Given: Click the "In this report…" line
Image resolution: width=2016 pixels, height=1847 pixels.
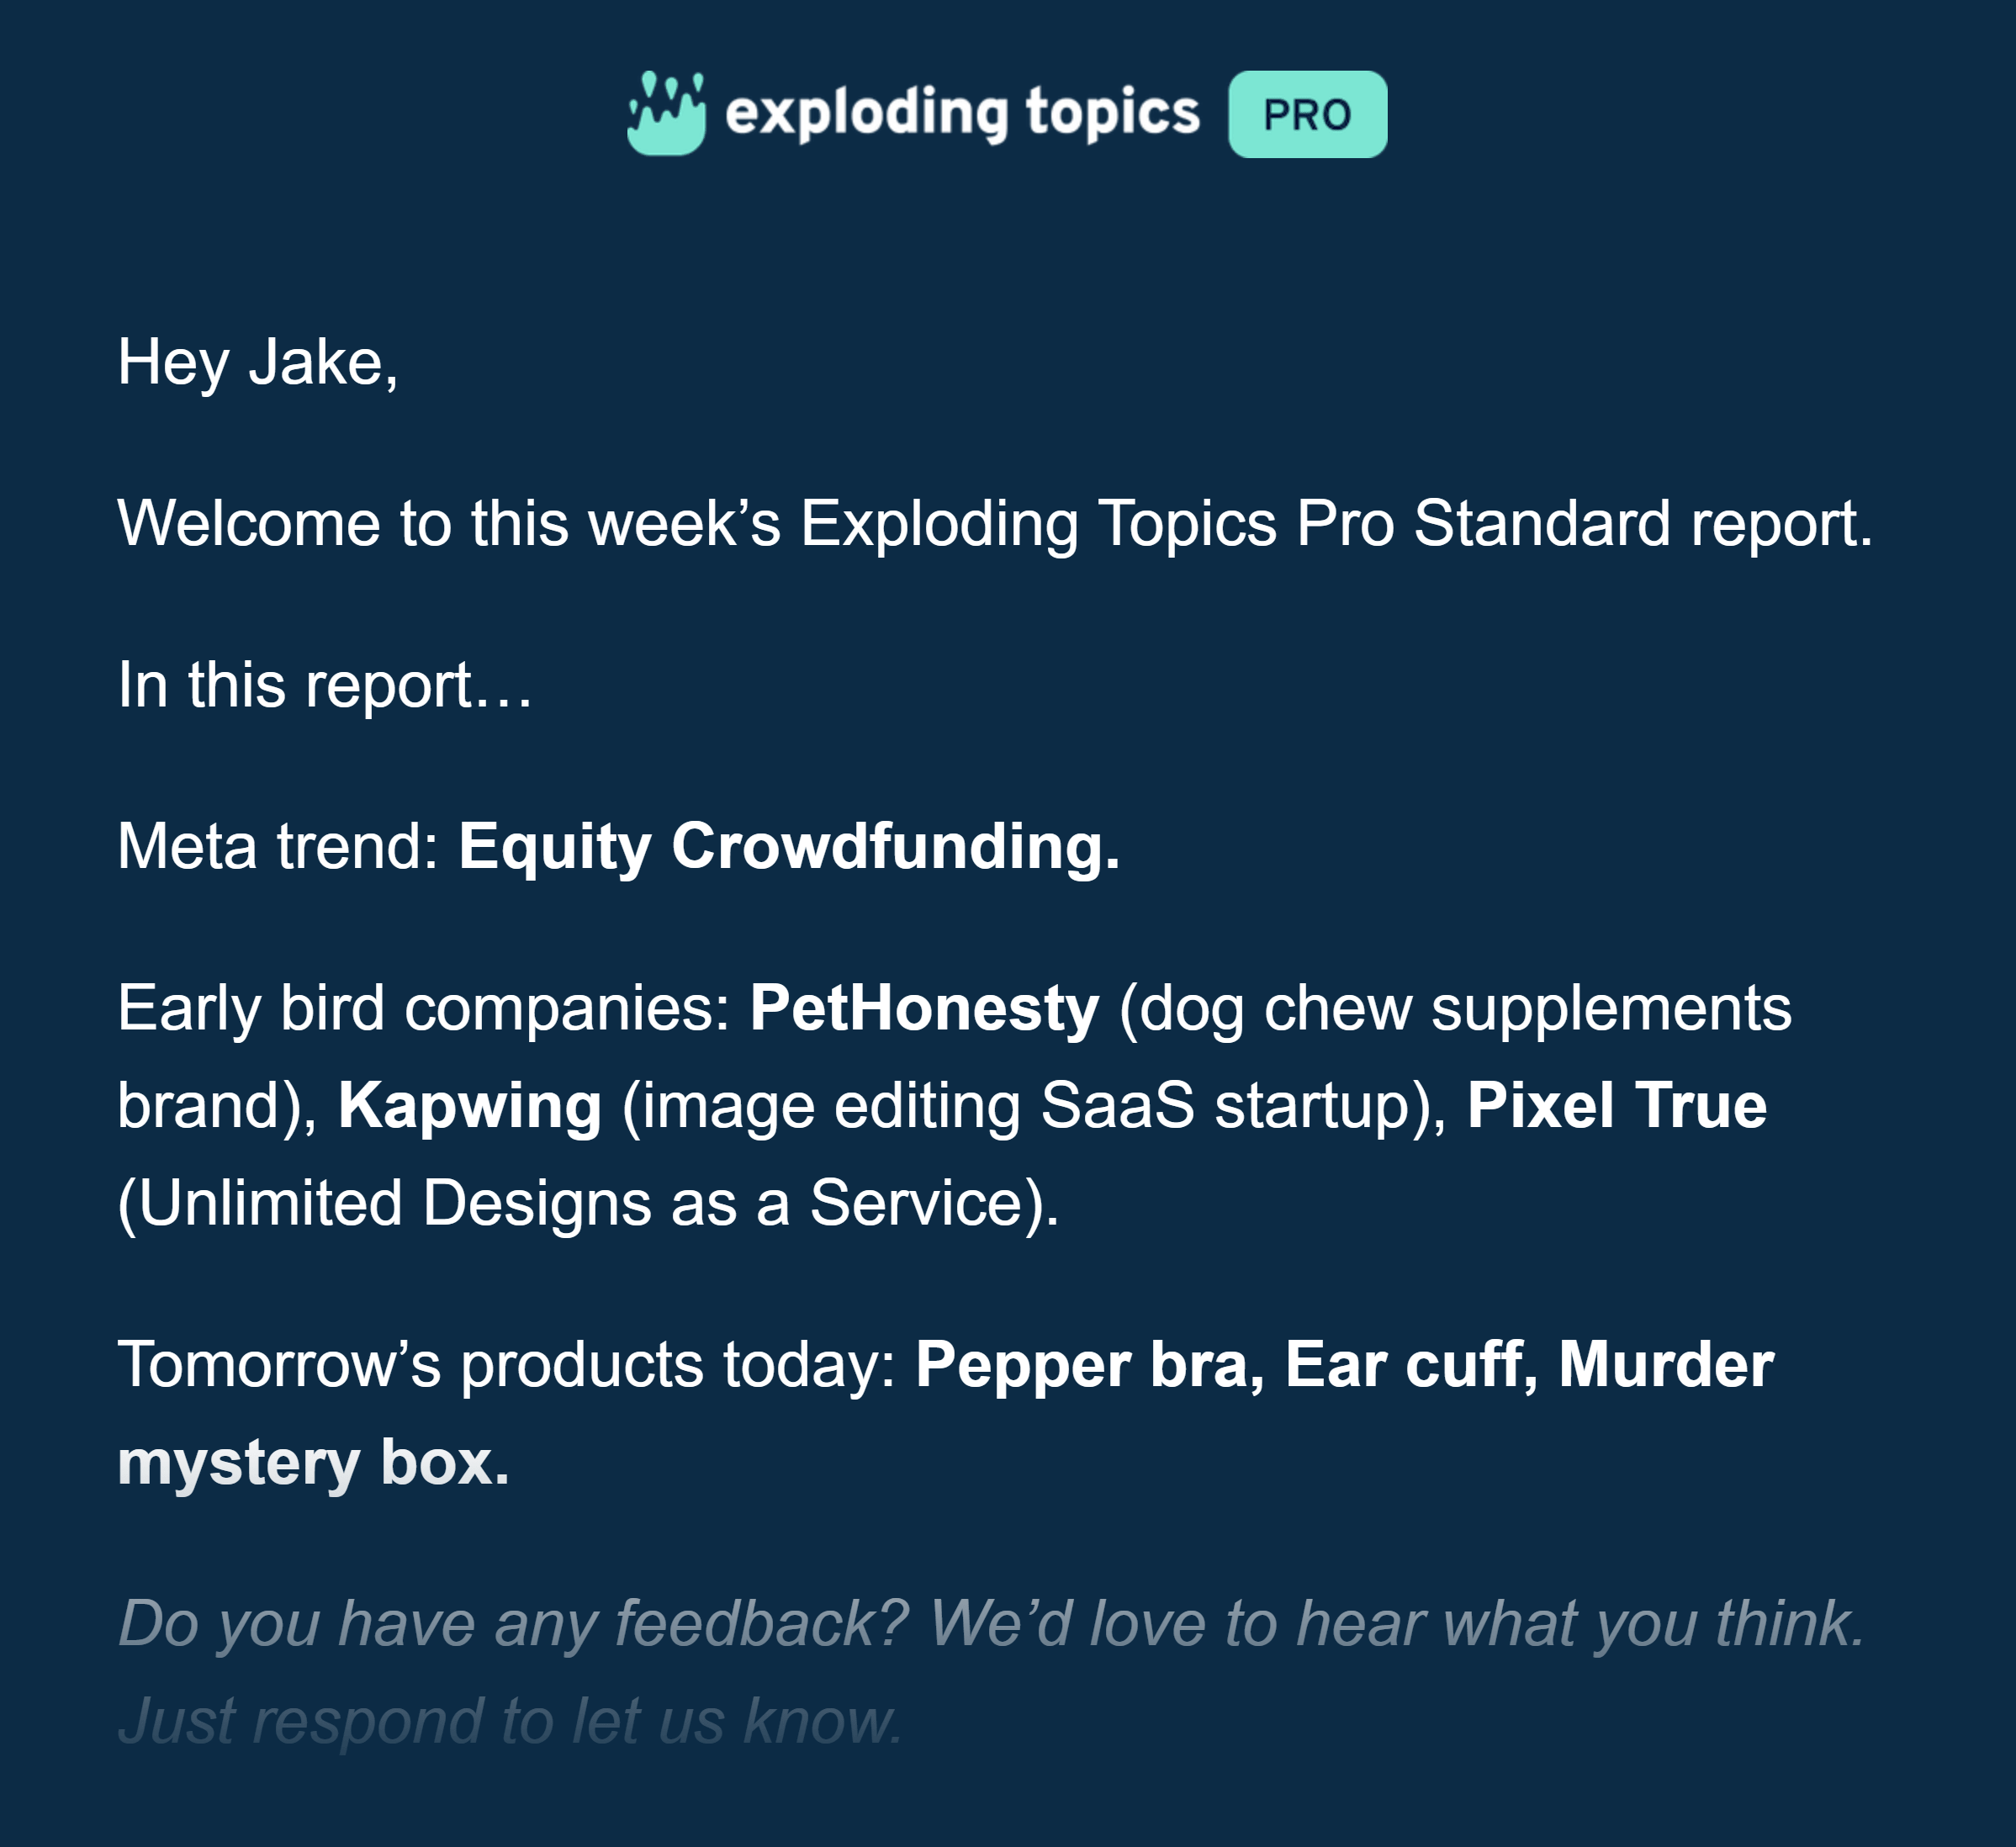Looking at the screenshot, I should (x=325, y=686).
